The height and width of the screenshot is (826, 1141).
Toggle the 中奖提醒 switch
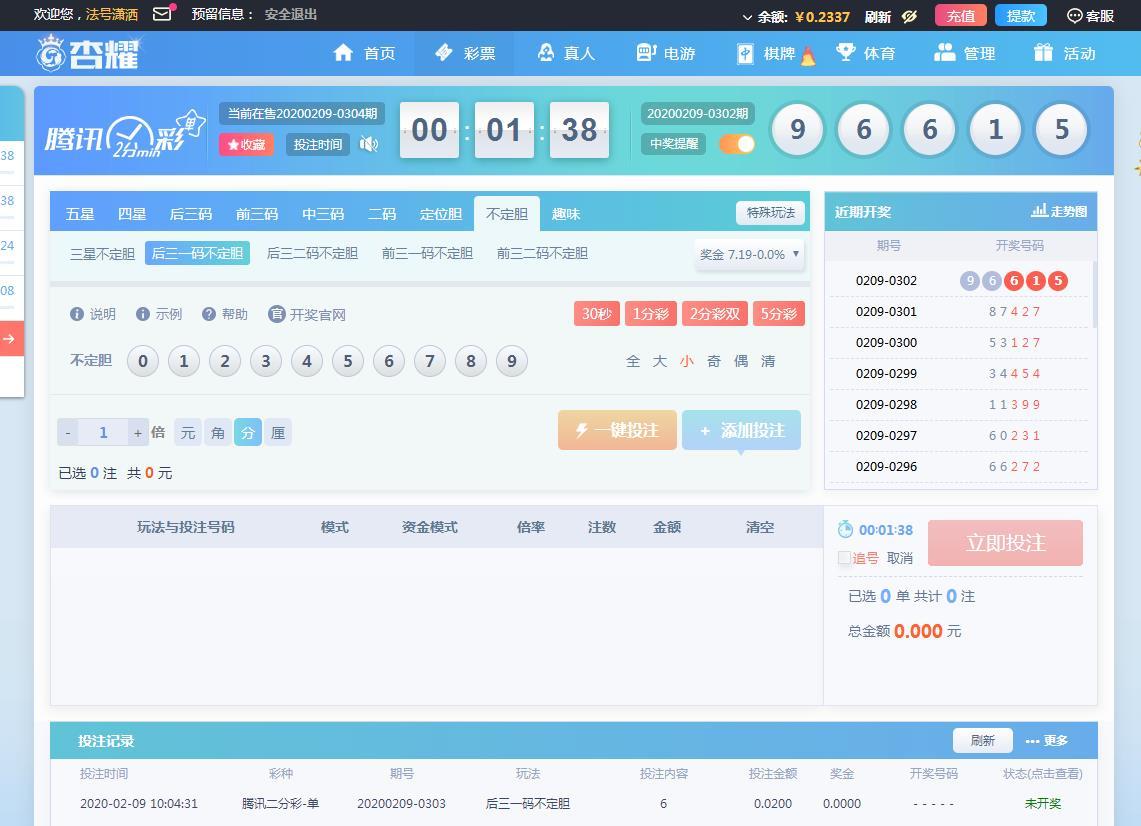736,143
